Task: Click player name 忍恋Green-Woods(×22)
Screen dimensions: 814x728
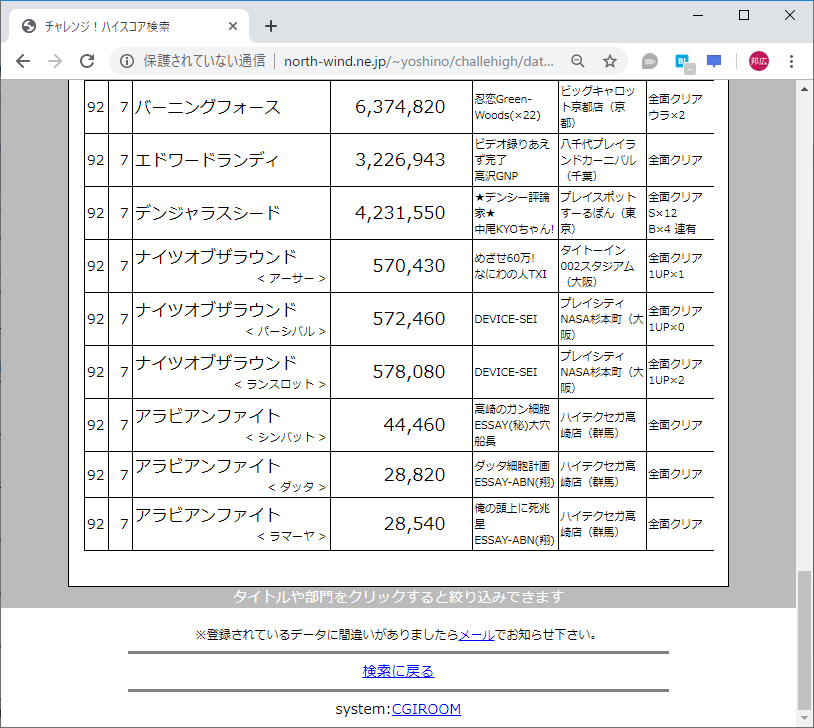Action: click(x=507, y=107)
